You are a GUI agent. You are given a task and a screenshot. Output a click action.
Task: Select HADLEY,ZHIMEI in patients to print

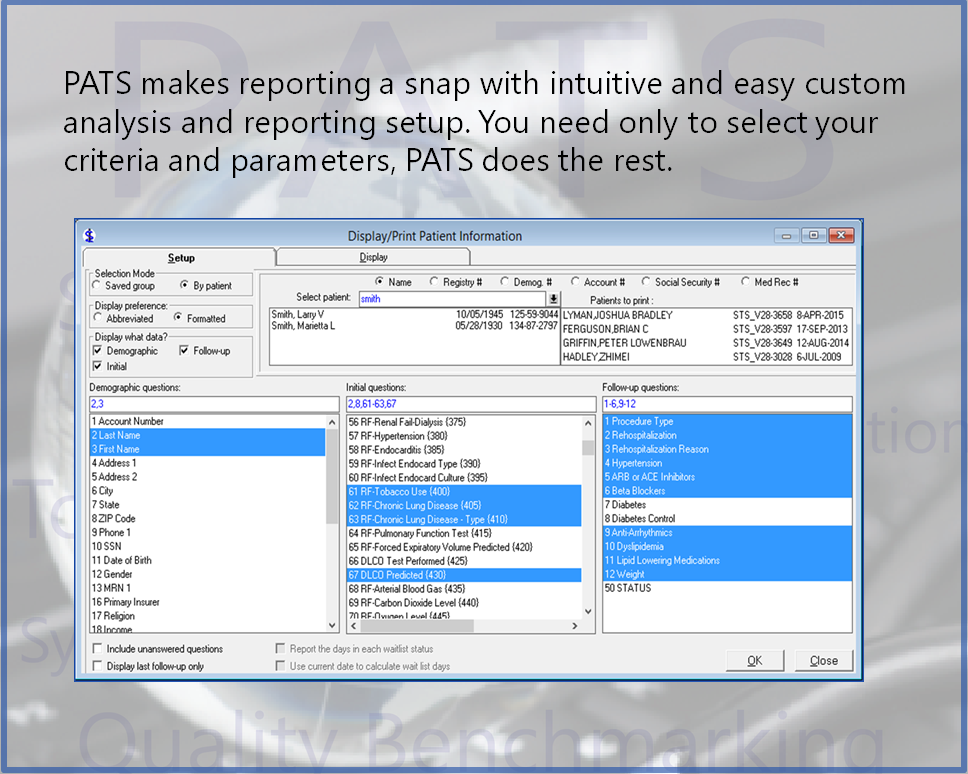(x=706, y=357)
